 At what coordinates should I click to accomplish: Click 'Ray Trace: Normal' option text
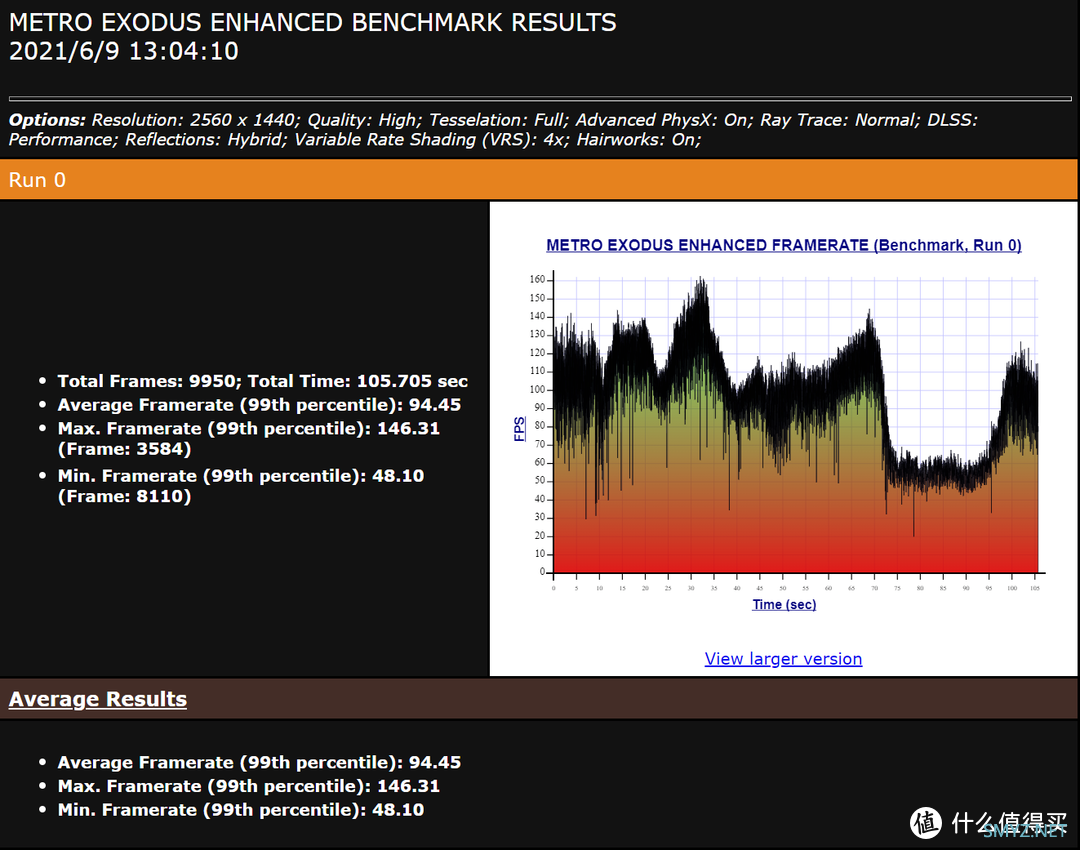pos(839,120)
